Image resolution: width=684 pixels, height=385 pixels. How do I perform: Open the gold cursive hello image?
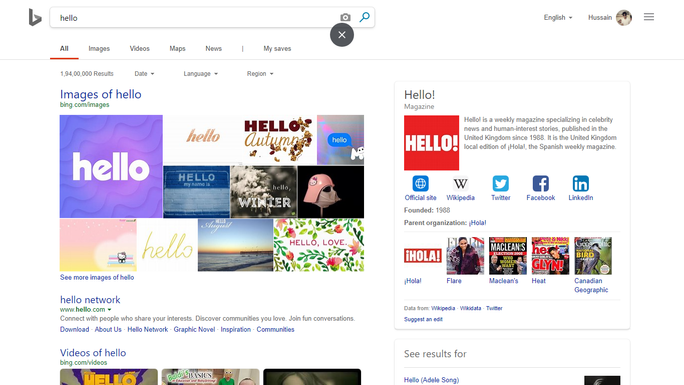(168, 245)
